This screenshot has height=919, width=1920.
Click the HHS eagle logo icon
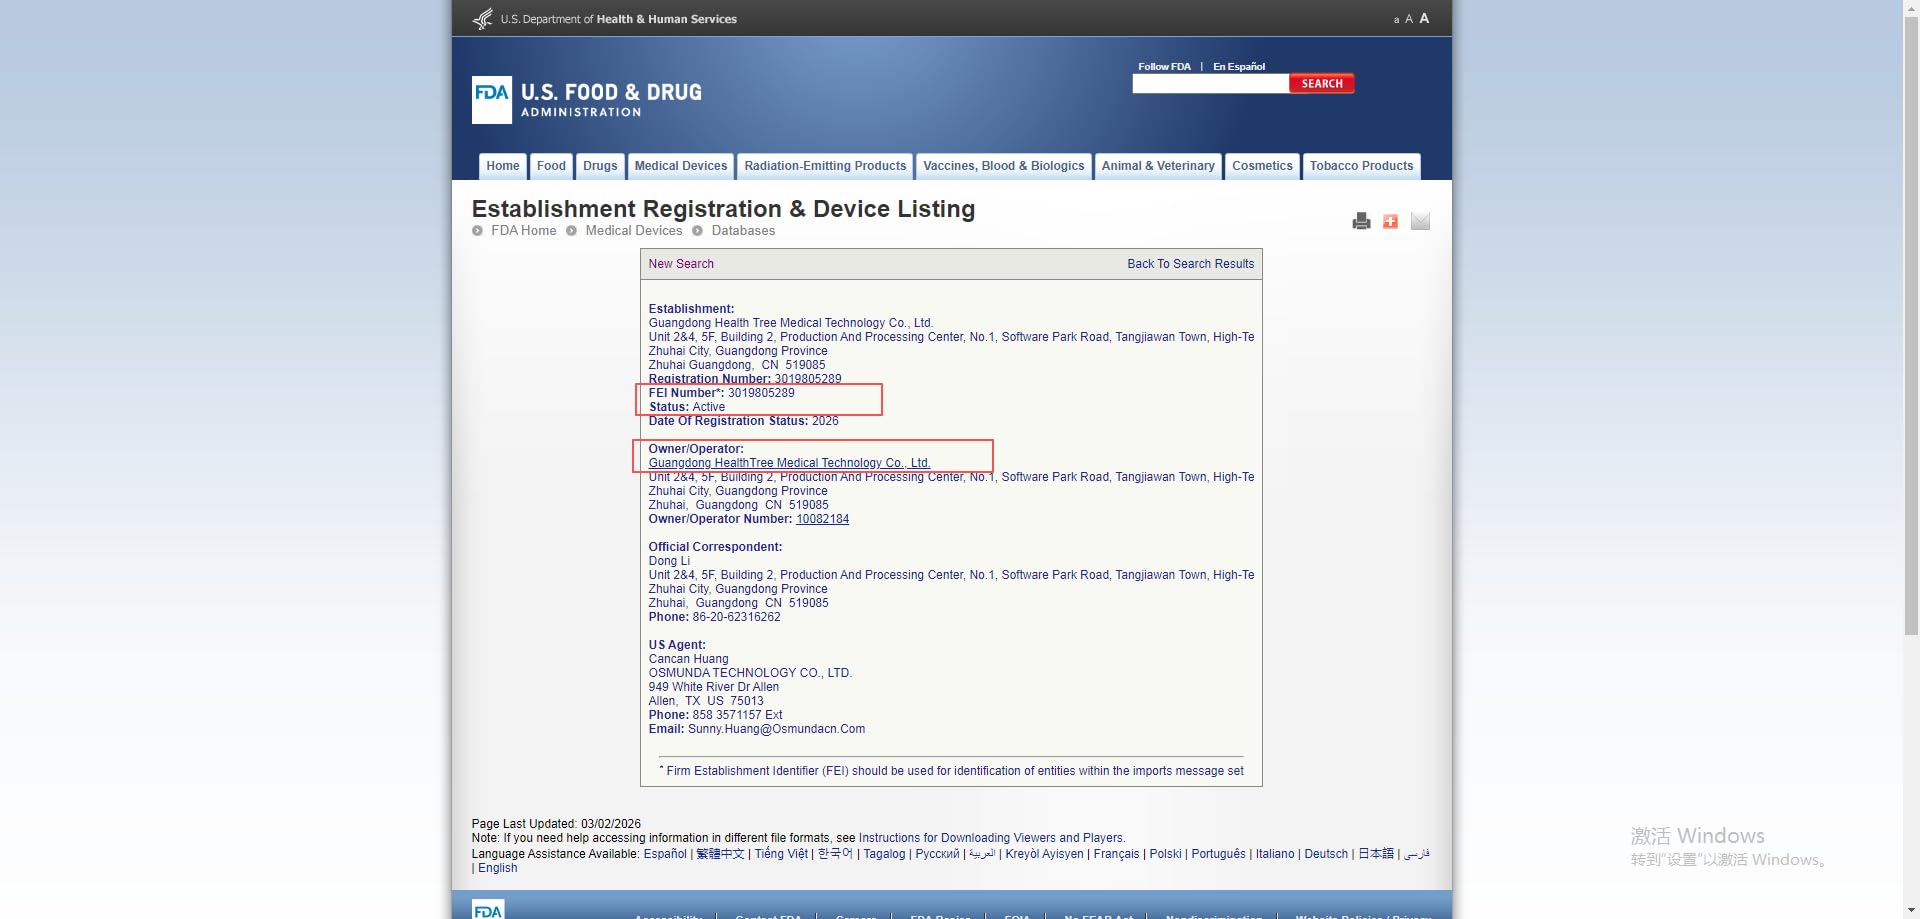coord(483,19)
